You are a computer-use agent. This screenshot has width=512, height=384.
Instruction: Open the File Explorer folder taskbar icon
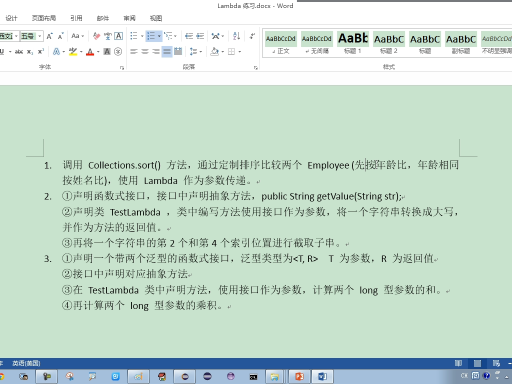coord(275,377)
